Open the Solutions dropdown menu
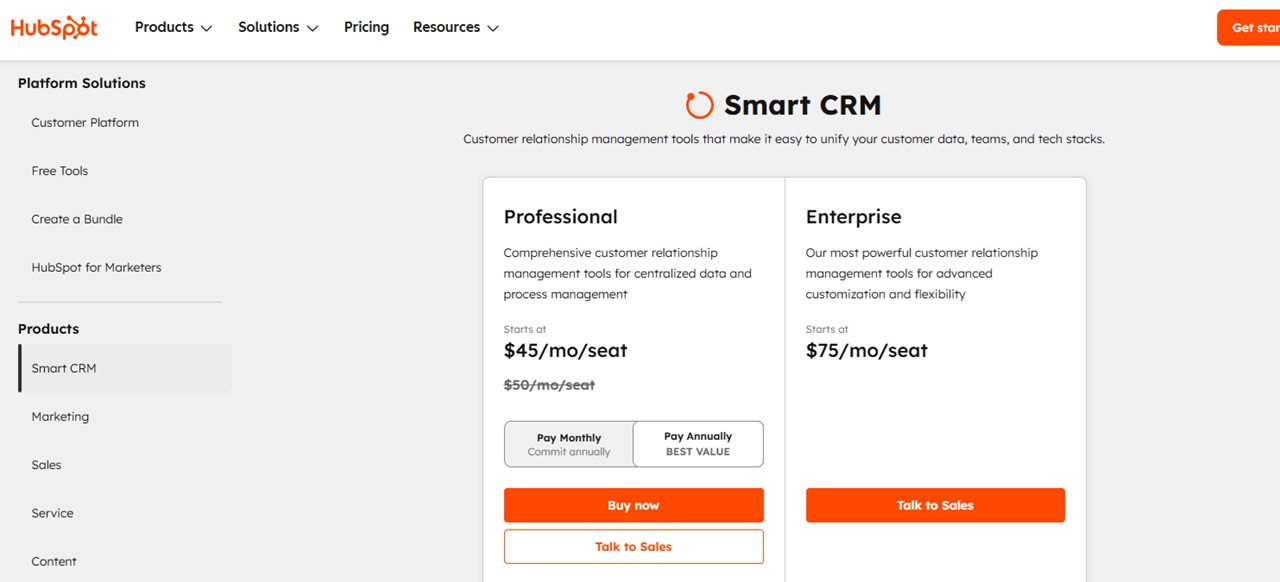Viewport: 1280px width, 582px height. [x=277, y=27]
